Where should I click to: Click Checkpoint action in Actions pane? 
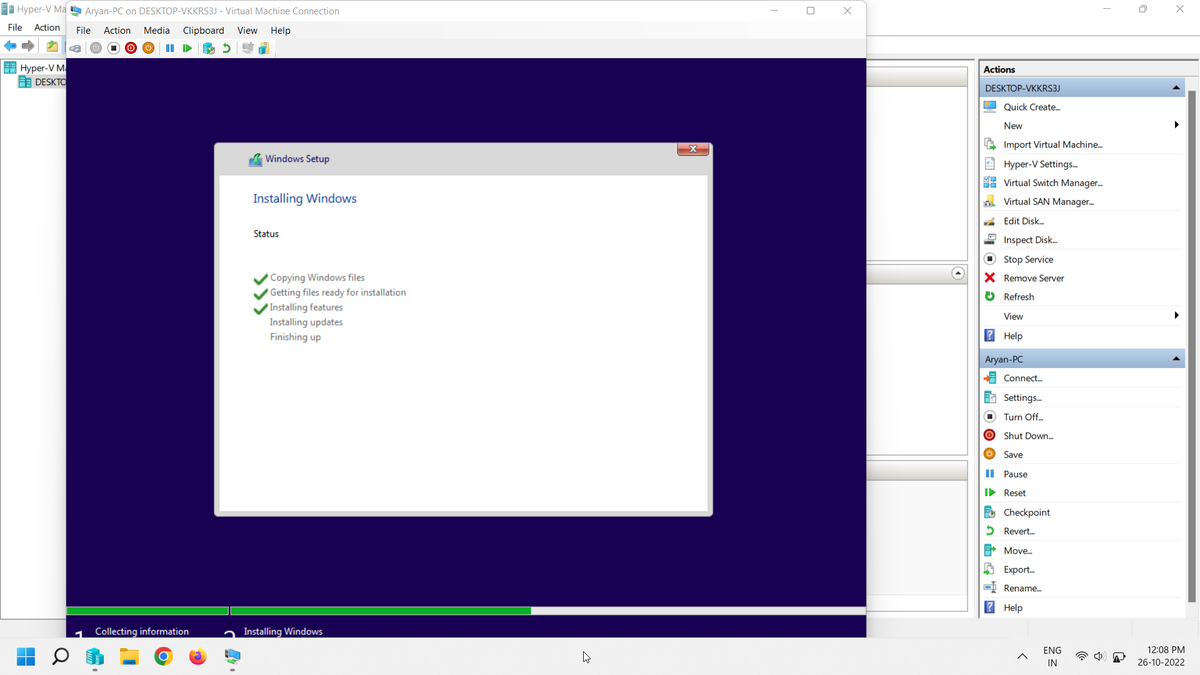(1026, 512)
